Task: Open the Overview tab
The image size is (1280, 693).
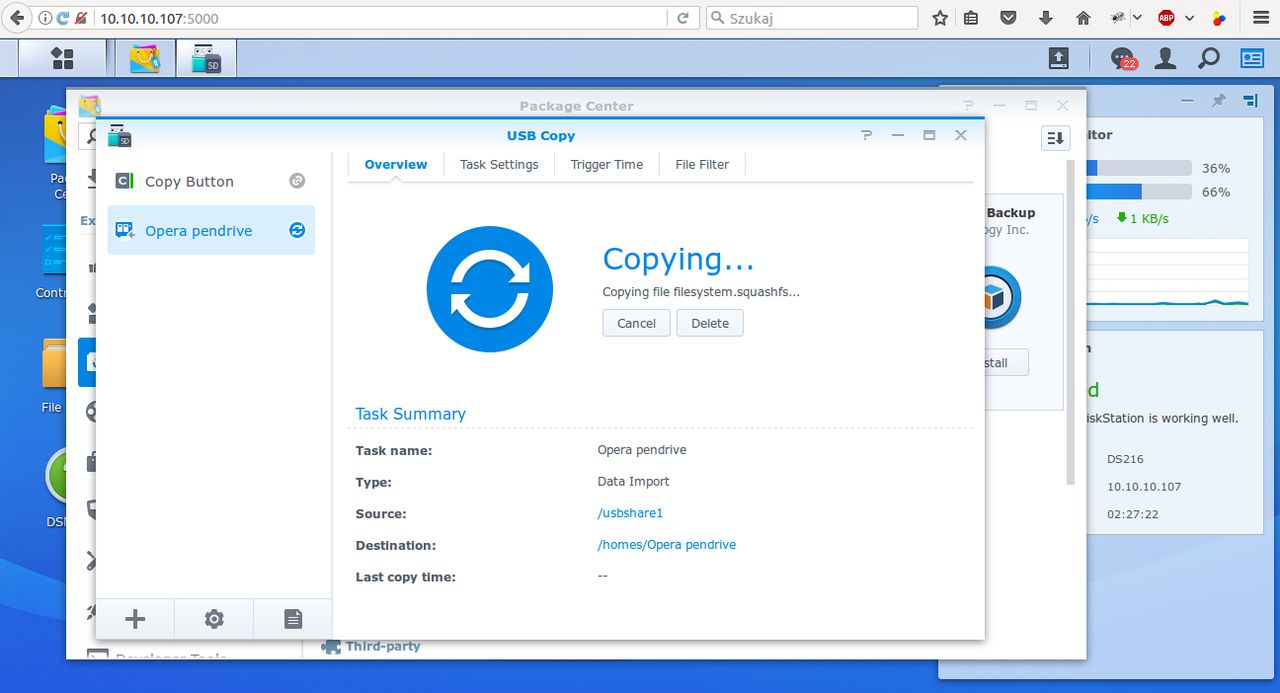Action: tap(396, 164)
